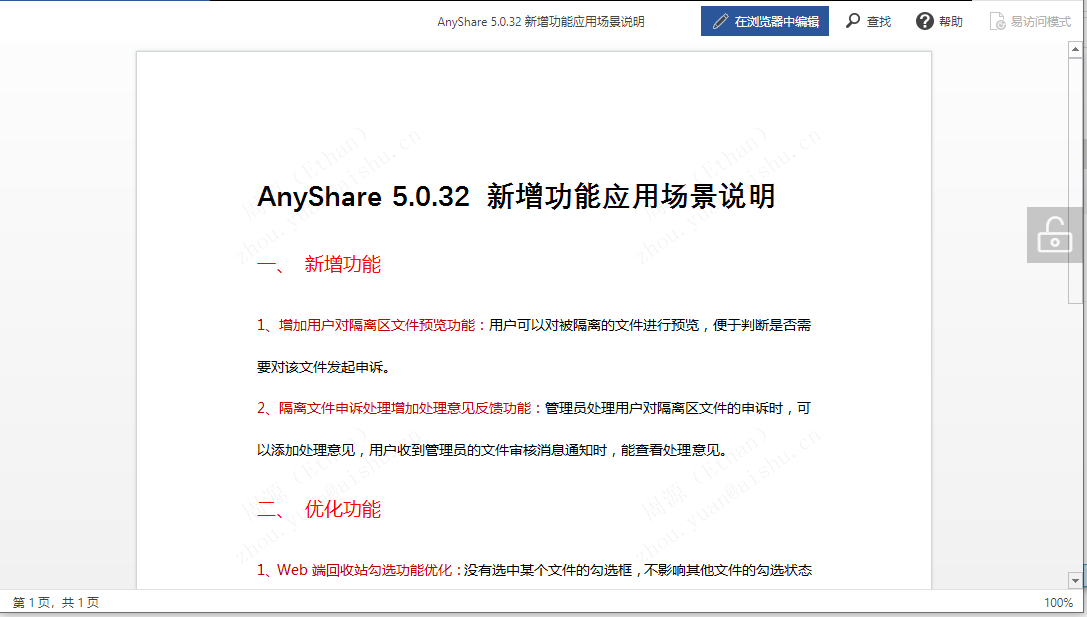Click the pencil icon for browser editing
Viewport: 1087px width, 617px height.
click(x=720, y=21)
